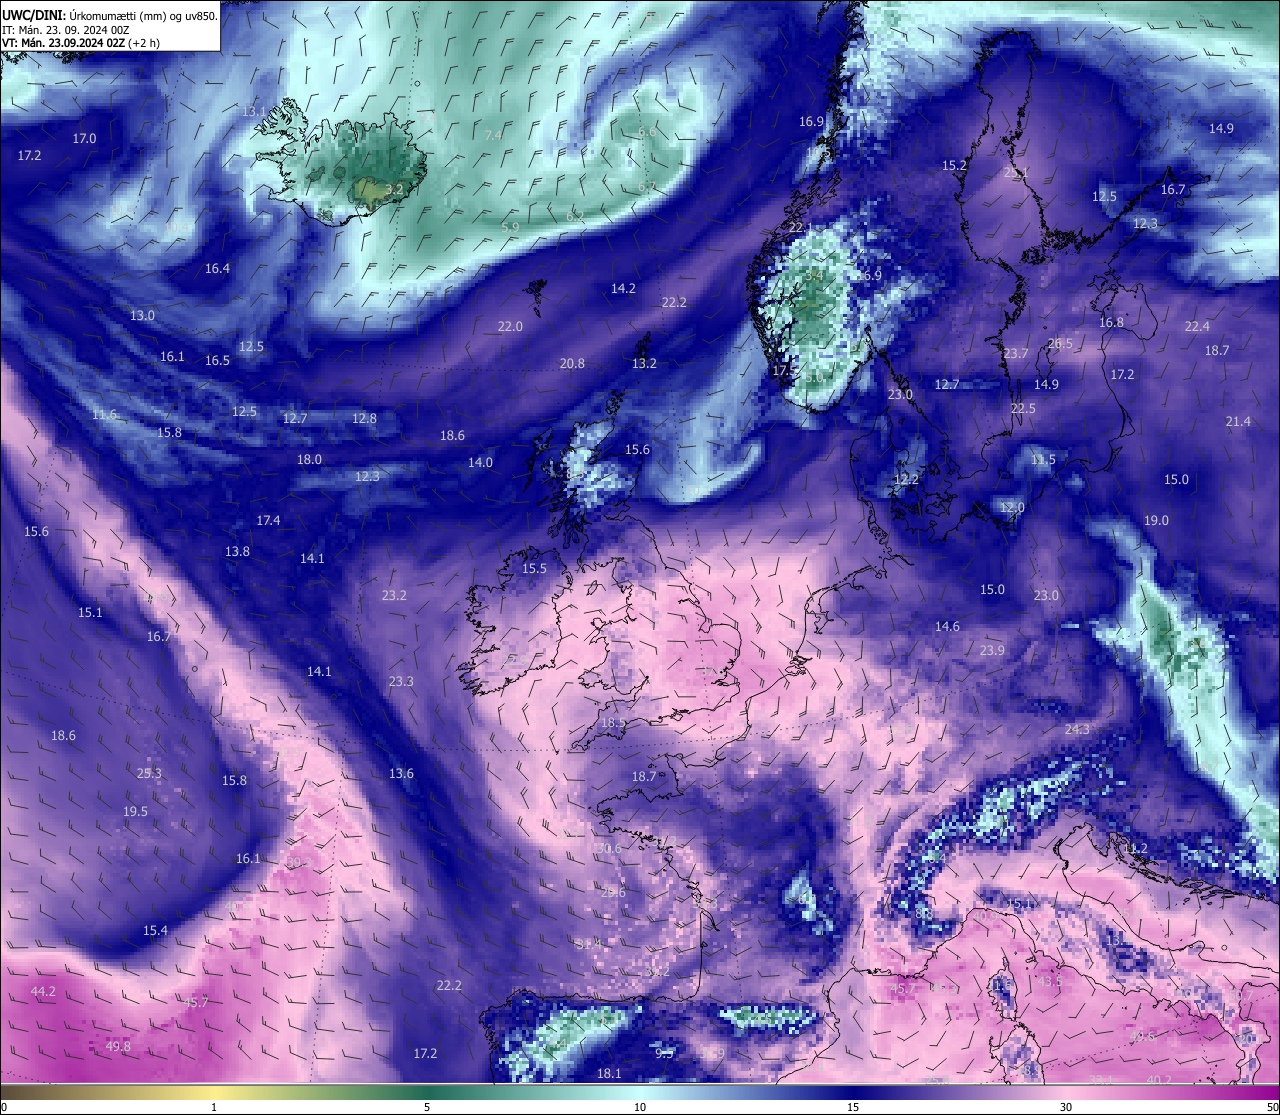The image size is (1280, 1115).
Task: Click the 18.1 value off northern Spain
Action: tap(609, 1073)
